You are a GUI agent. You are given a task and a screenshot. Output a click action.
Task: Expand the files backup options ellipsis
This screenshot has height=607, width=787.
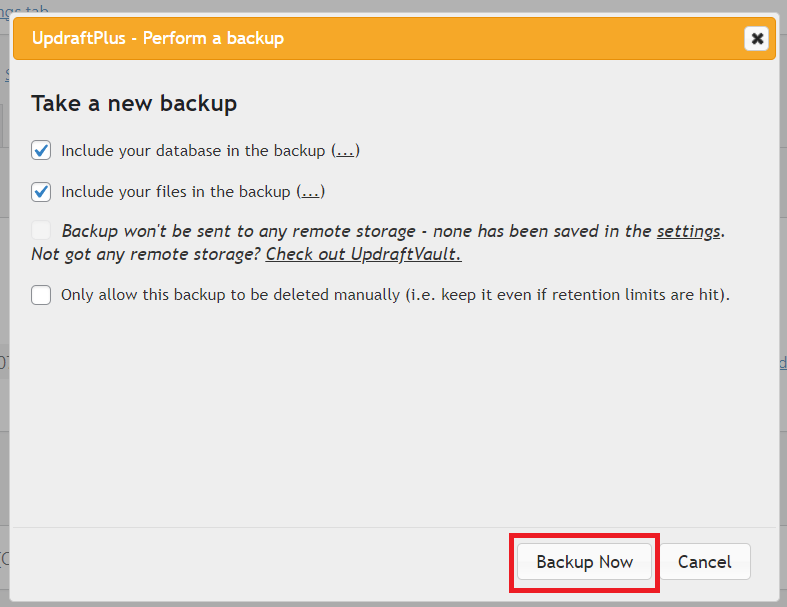tap(311, 191)
